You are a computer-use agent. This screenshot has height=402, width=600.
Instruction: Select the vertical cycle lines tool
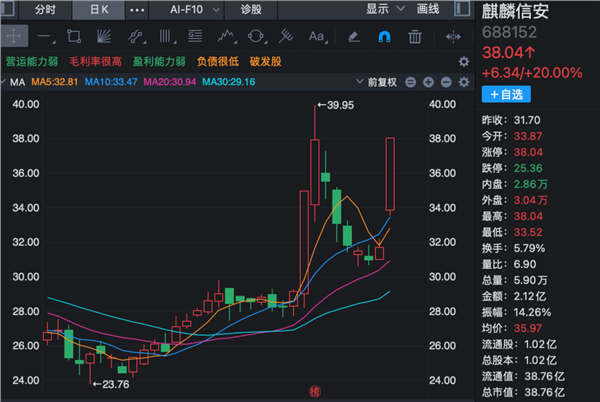click(x=166, y=36)
